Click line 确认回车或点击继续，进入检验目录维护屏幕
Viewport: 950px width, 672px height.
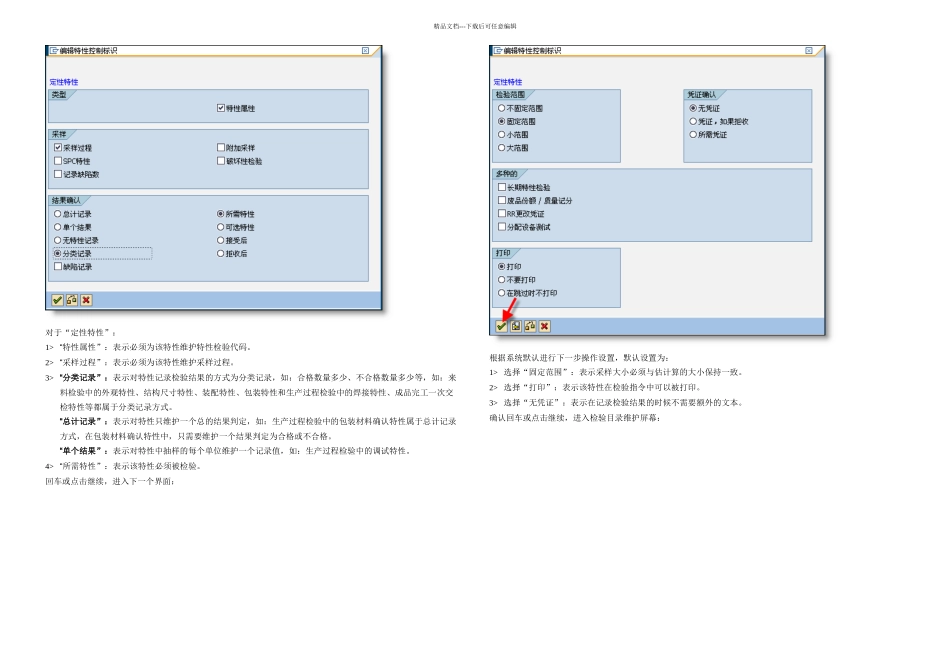(575, 418)
